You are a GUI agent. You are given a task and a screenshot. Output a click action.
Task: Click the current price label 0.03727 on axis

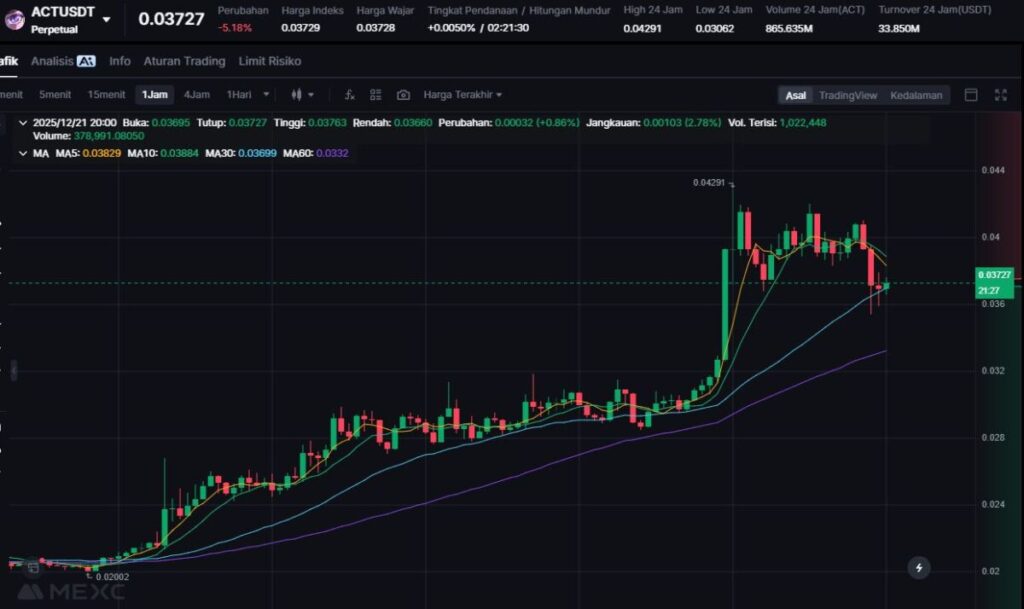(x=995, y=274)
